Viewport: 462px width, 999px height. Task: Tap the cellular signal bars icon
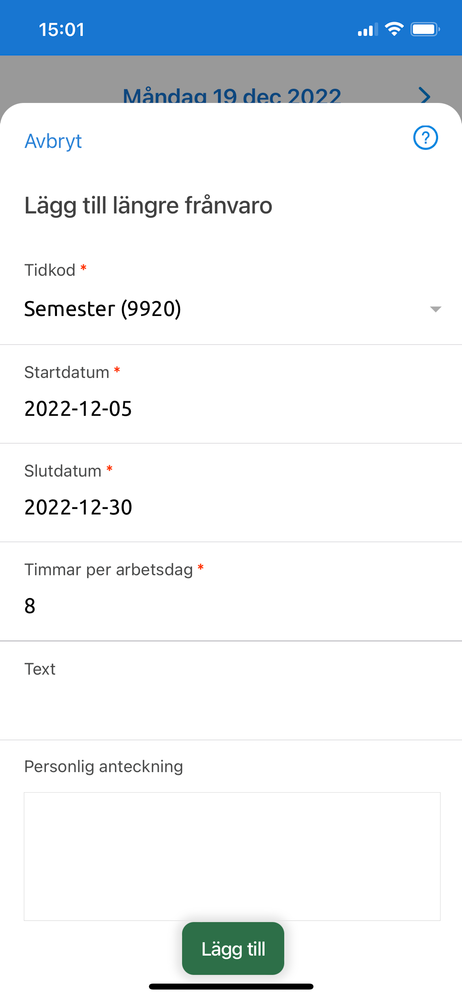[x=367, y=30]
